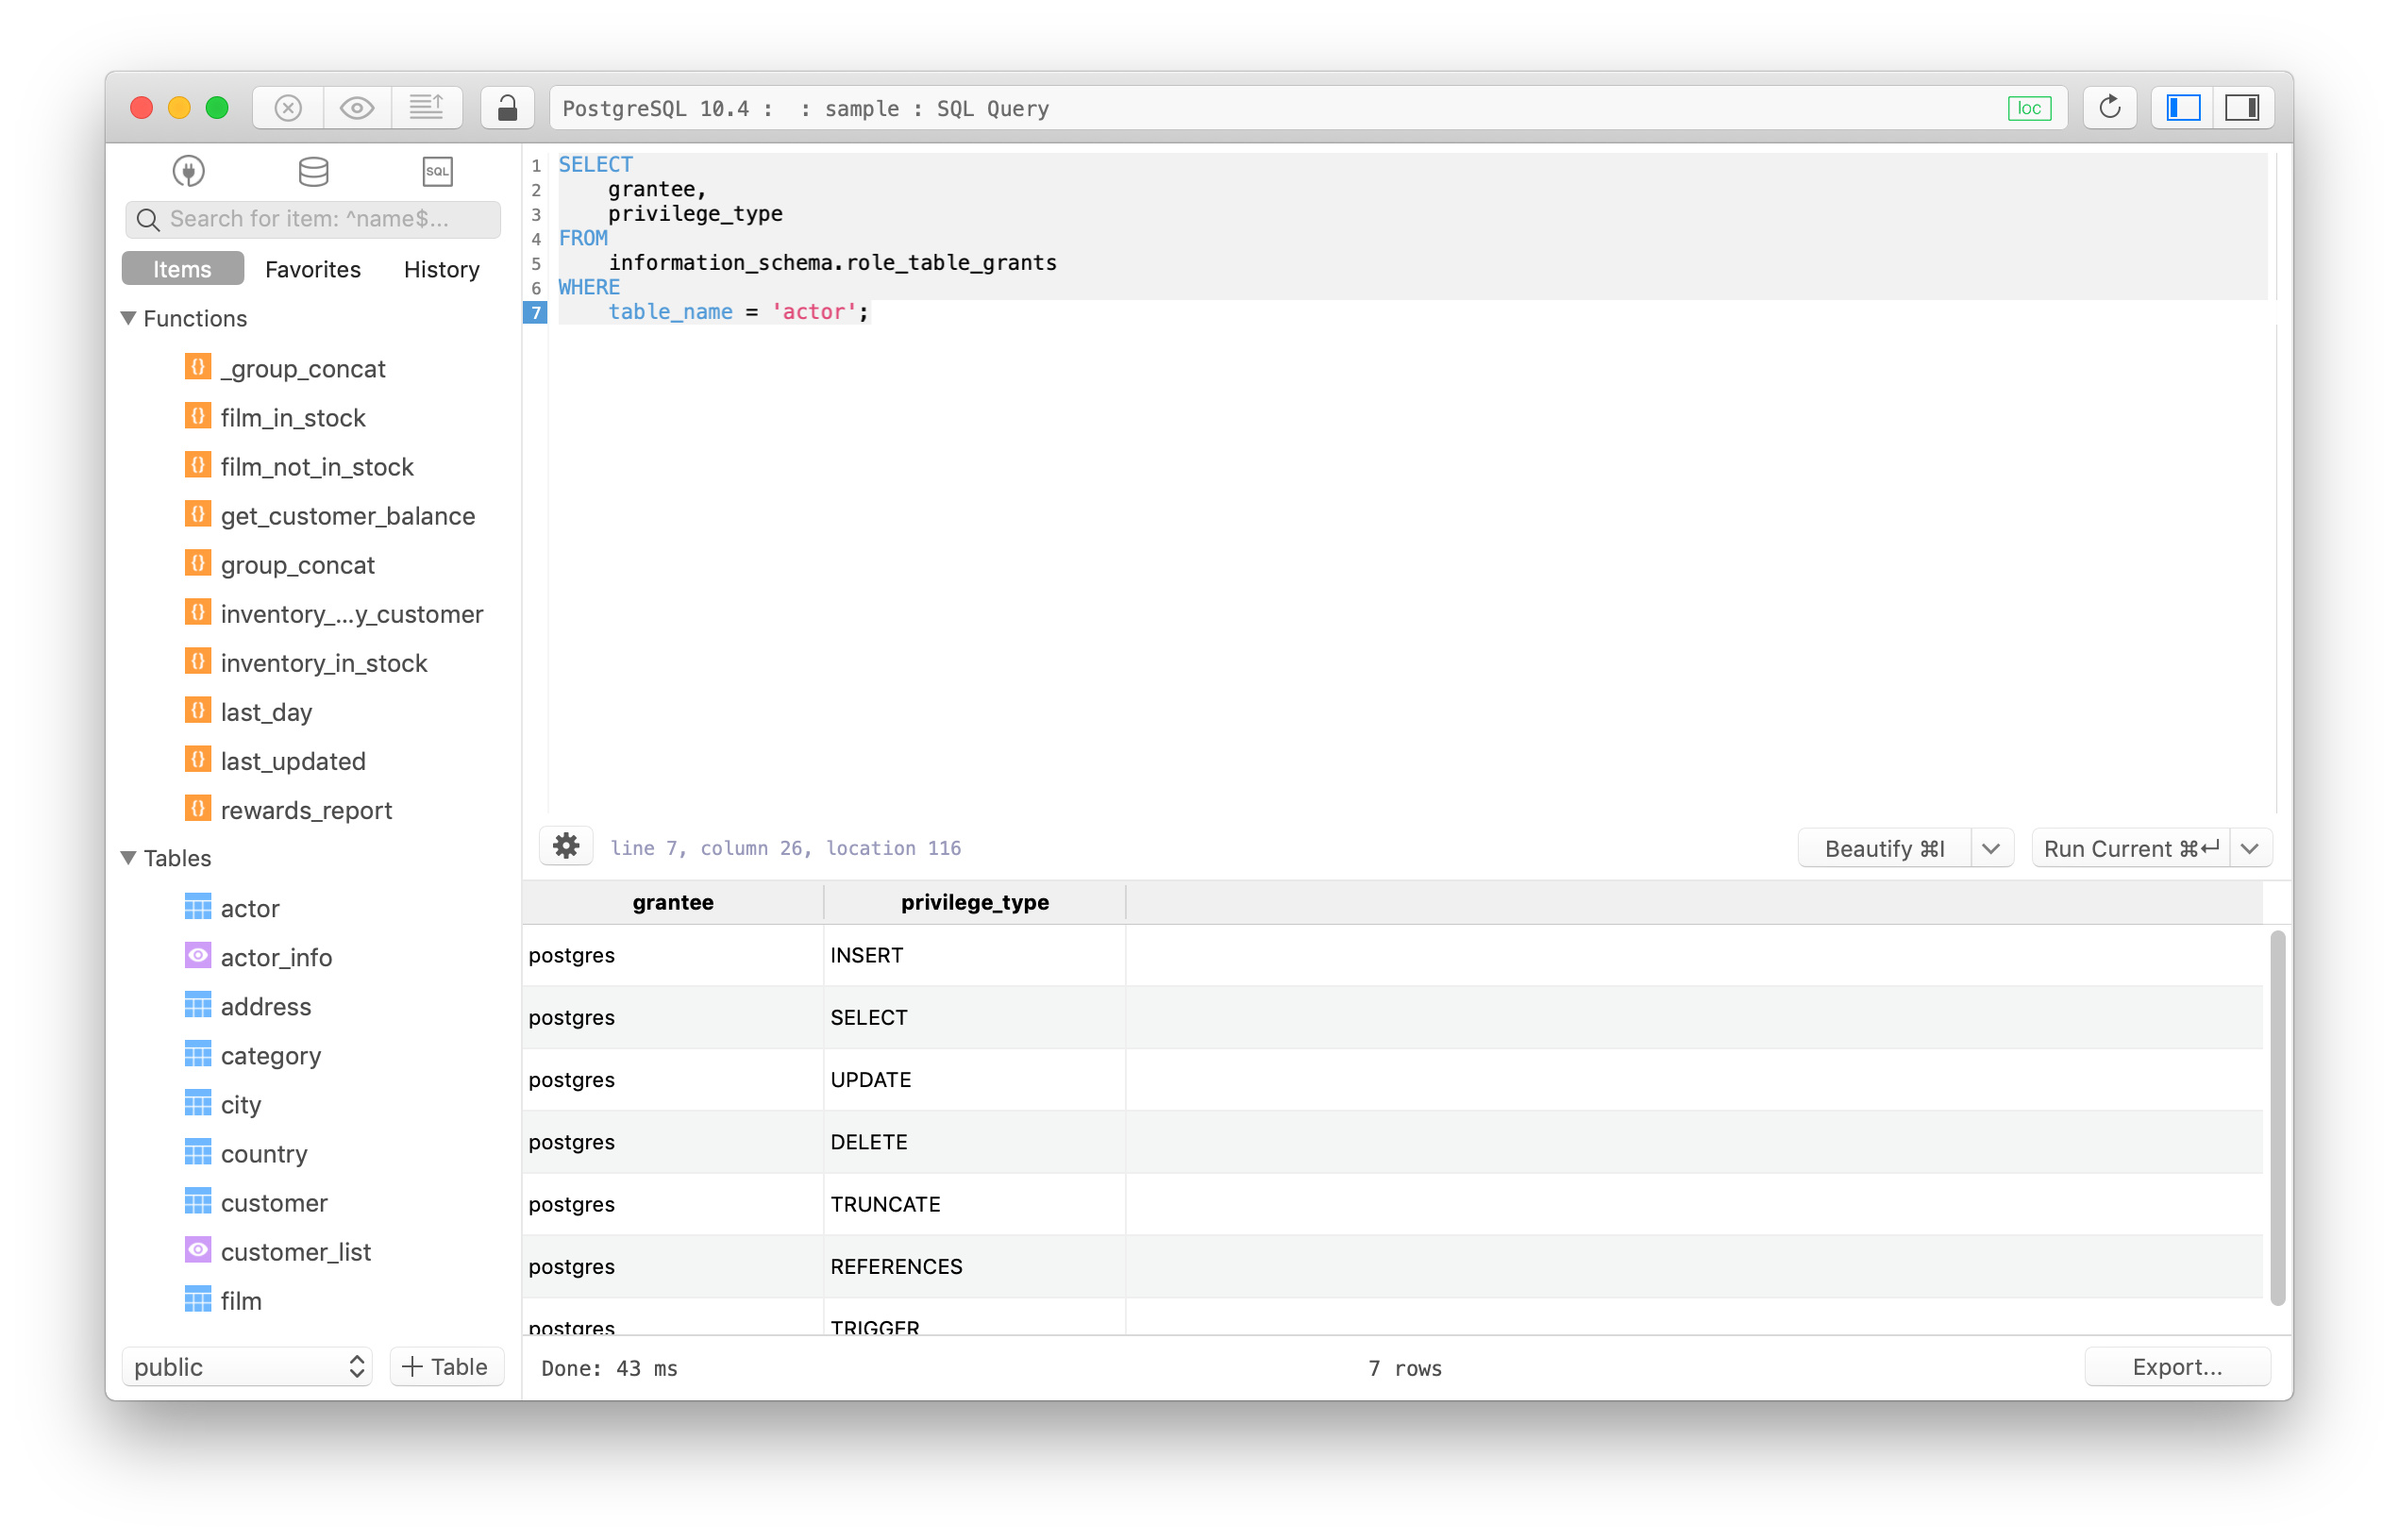Click the database icon in sidebar
This screenshot has width=2399, height=1540.
click(x=311, y=170)
